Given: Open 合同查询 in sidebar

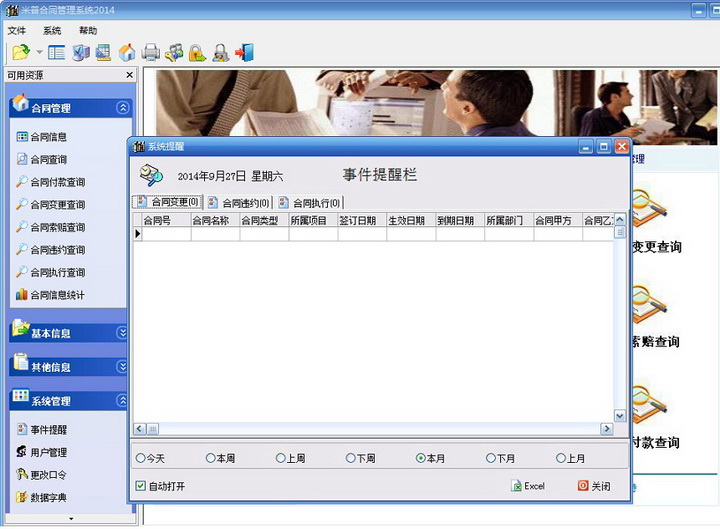Looking at the screenshot, I should coord(42,159).
